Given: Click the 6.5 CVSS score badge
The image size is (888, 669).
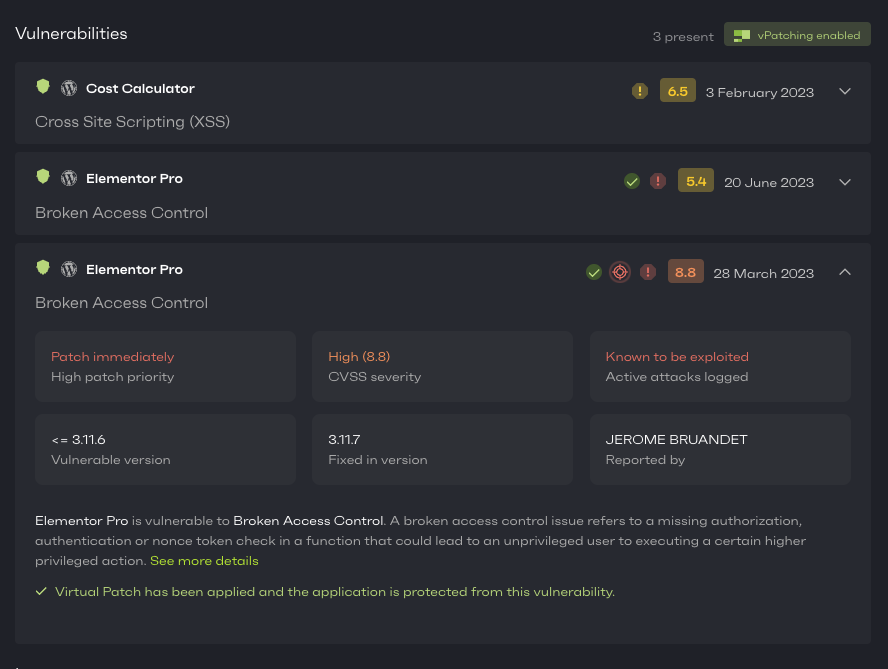Looking at the screenshot, I should click(677, 91).
